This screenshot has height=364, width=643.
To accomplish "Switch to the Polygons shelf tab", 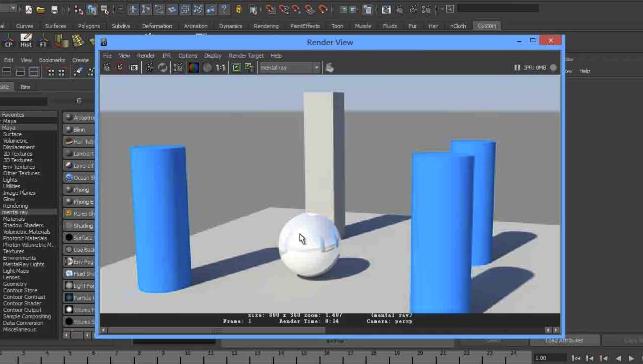I will pyautogui.click(x=89, y=26).
